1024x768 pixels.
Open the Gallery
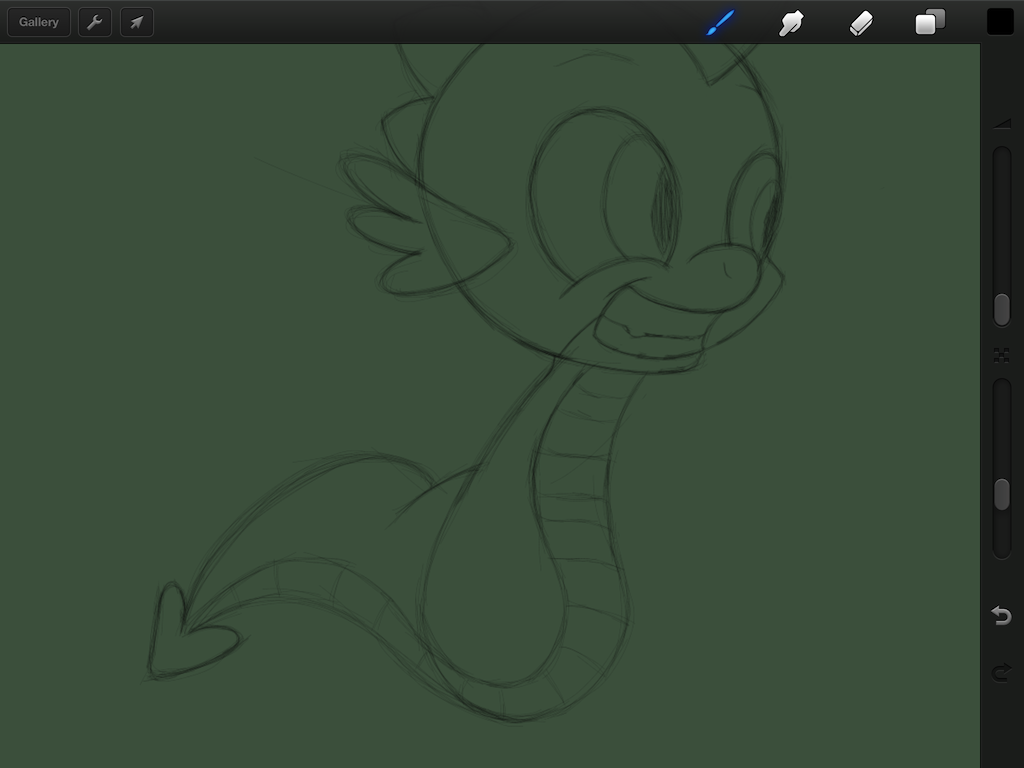click(38, 22)
